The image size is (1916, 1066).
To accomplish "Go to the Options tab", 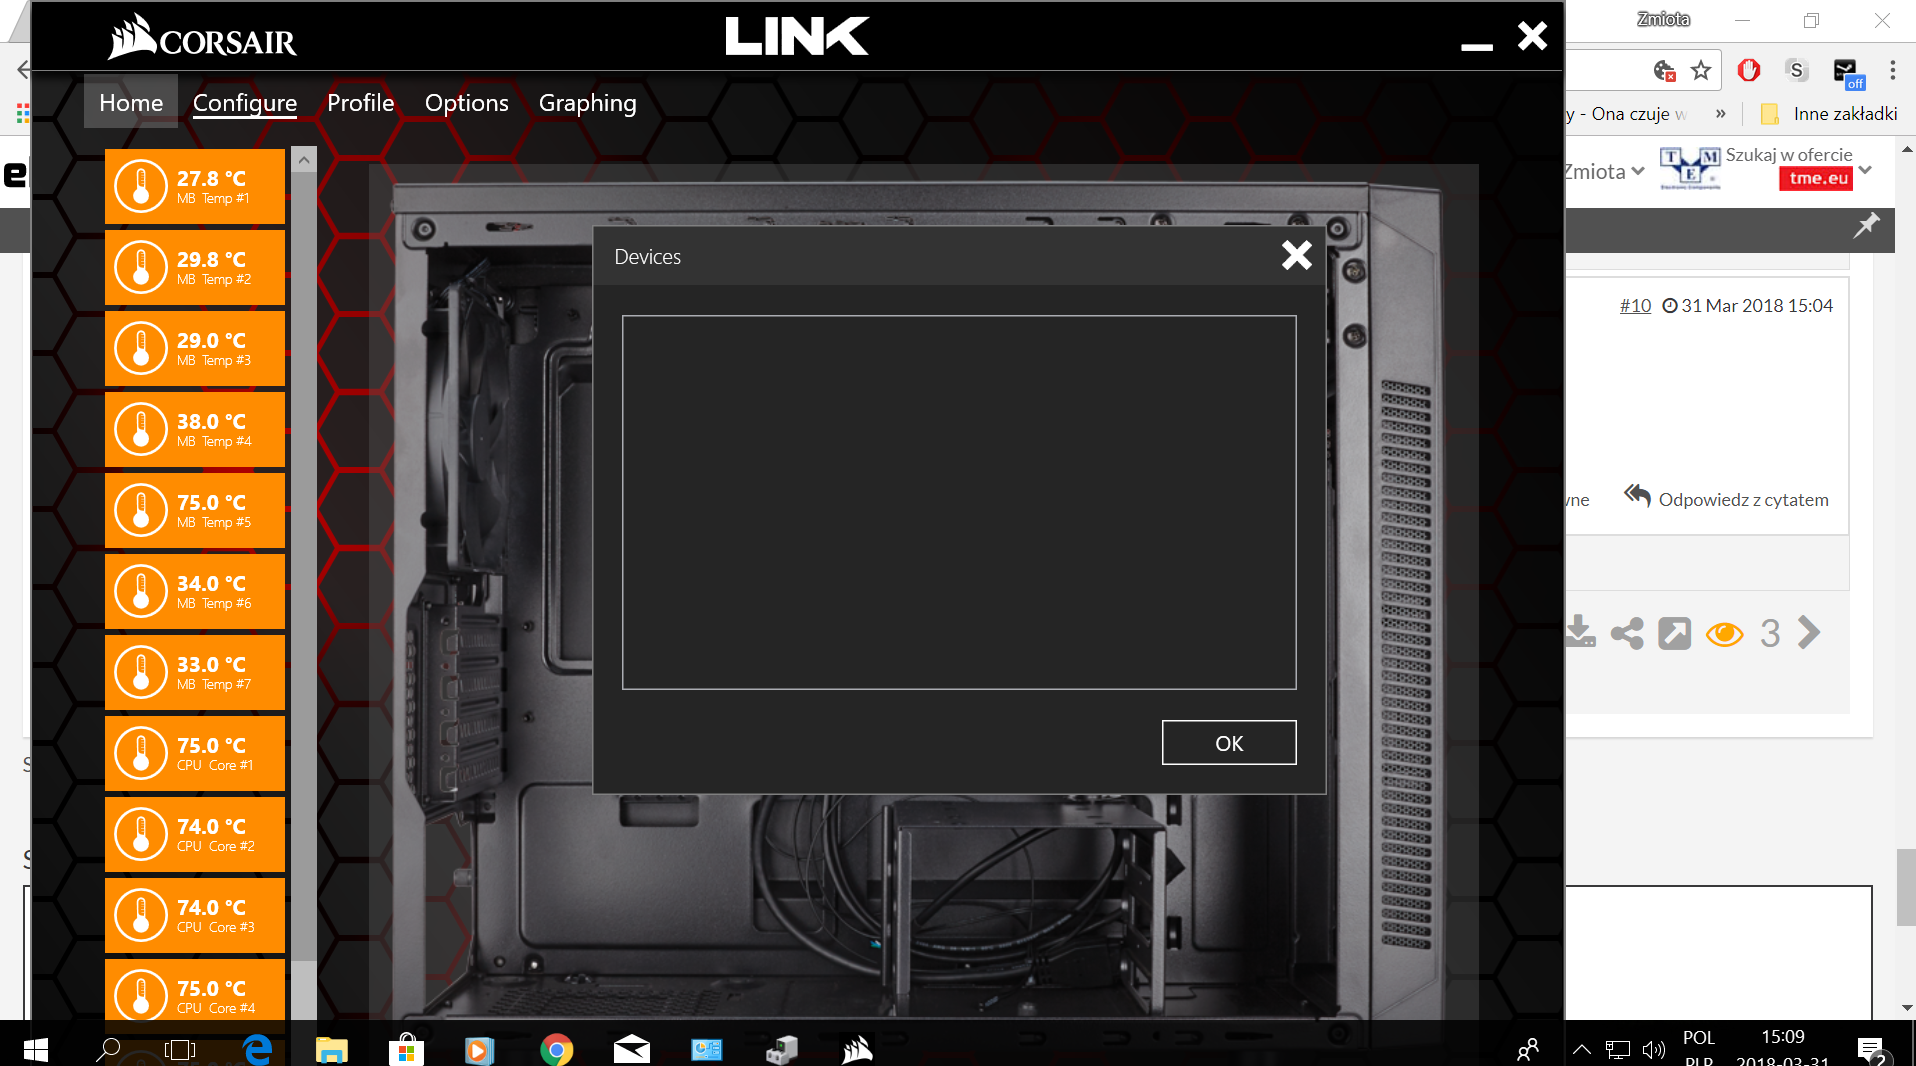I will coord(467,102).
